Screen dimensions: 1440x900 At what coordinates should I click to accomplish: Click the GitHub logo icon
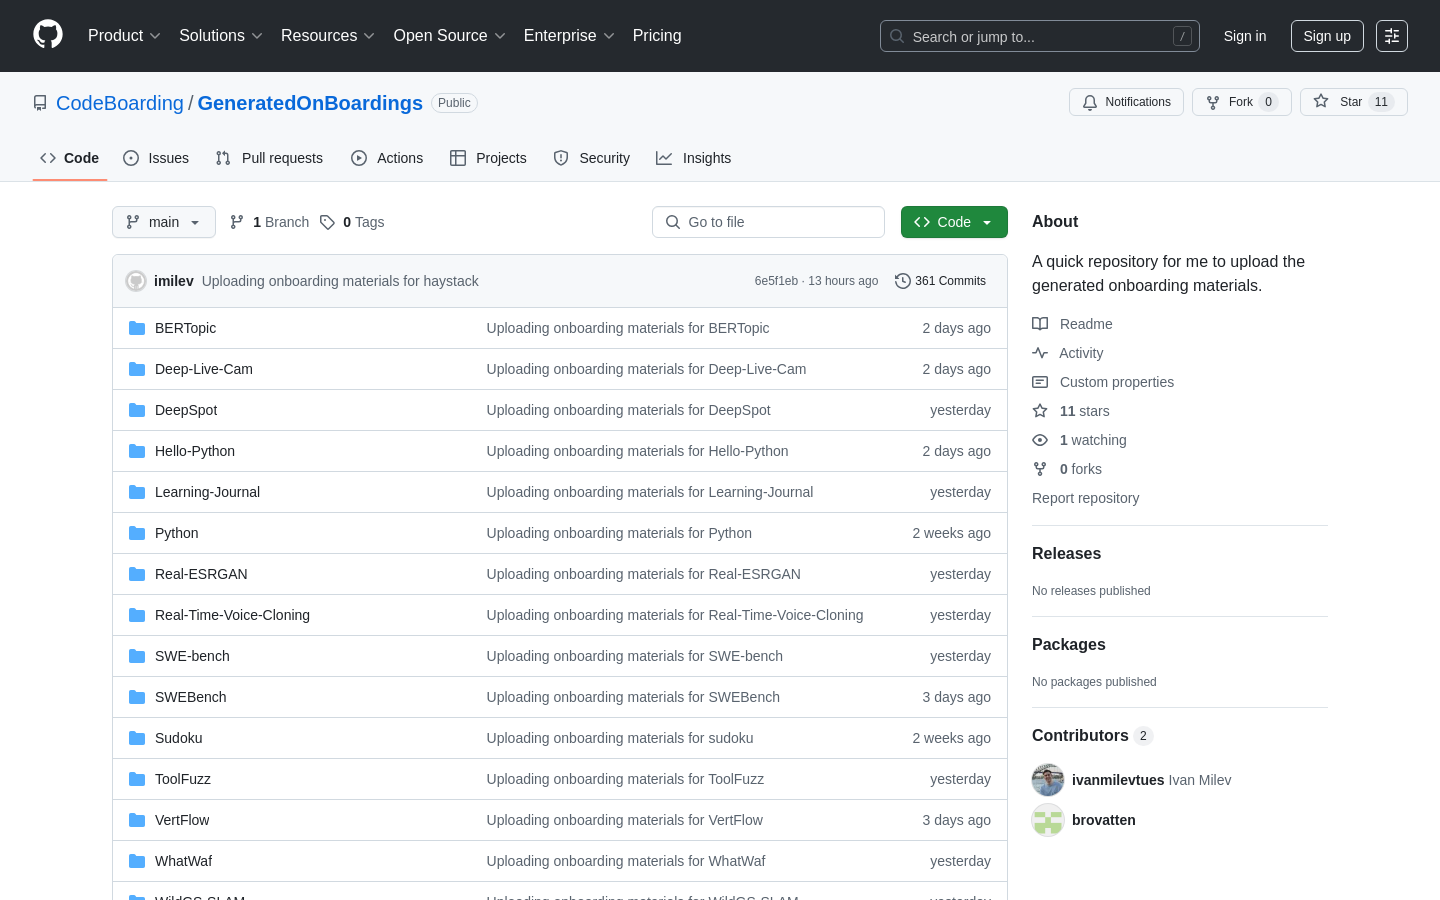48,35
